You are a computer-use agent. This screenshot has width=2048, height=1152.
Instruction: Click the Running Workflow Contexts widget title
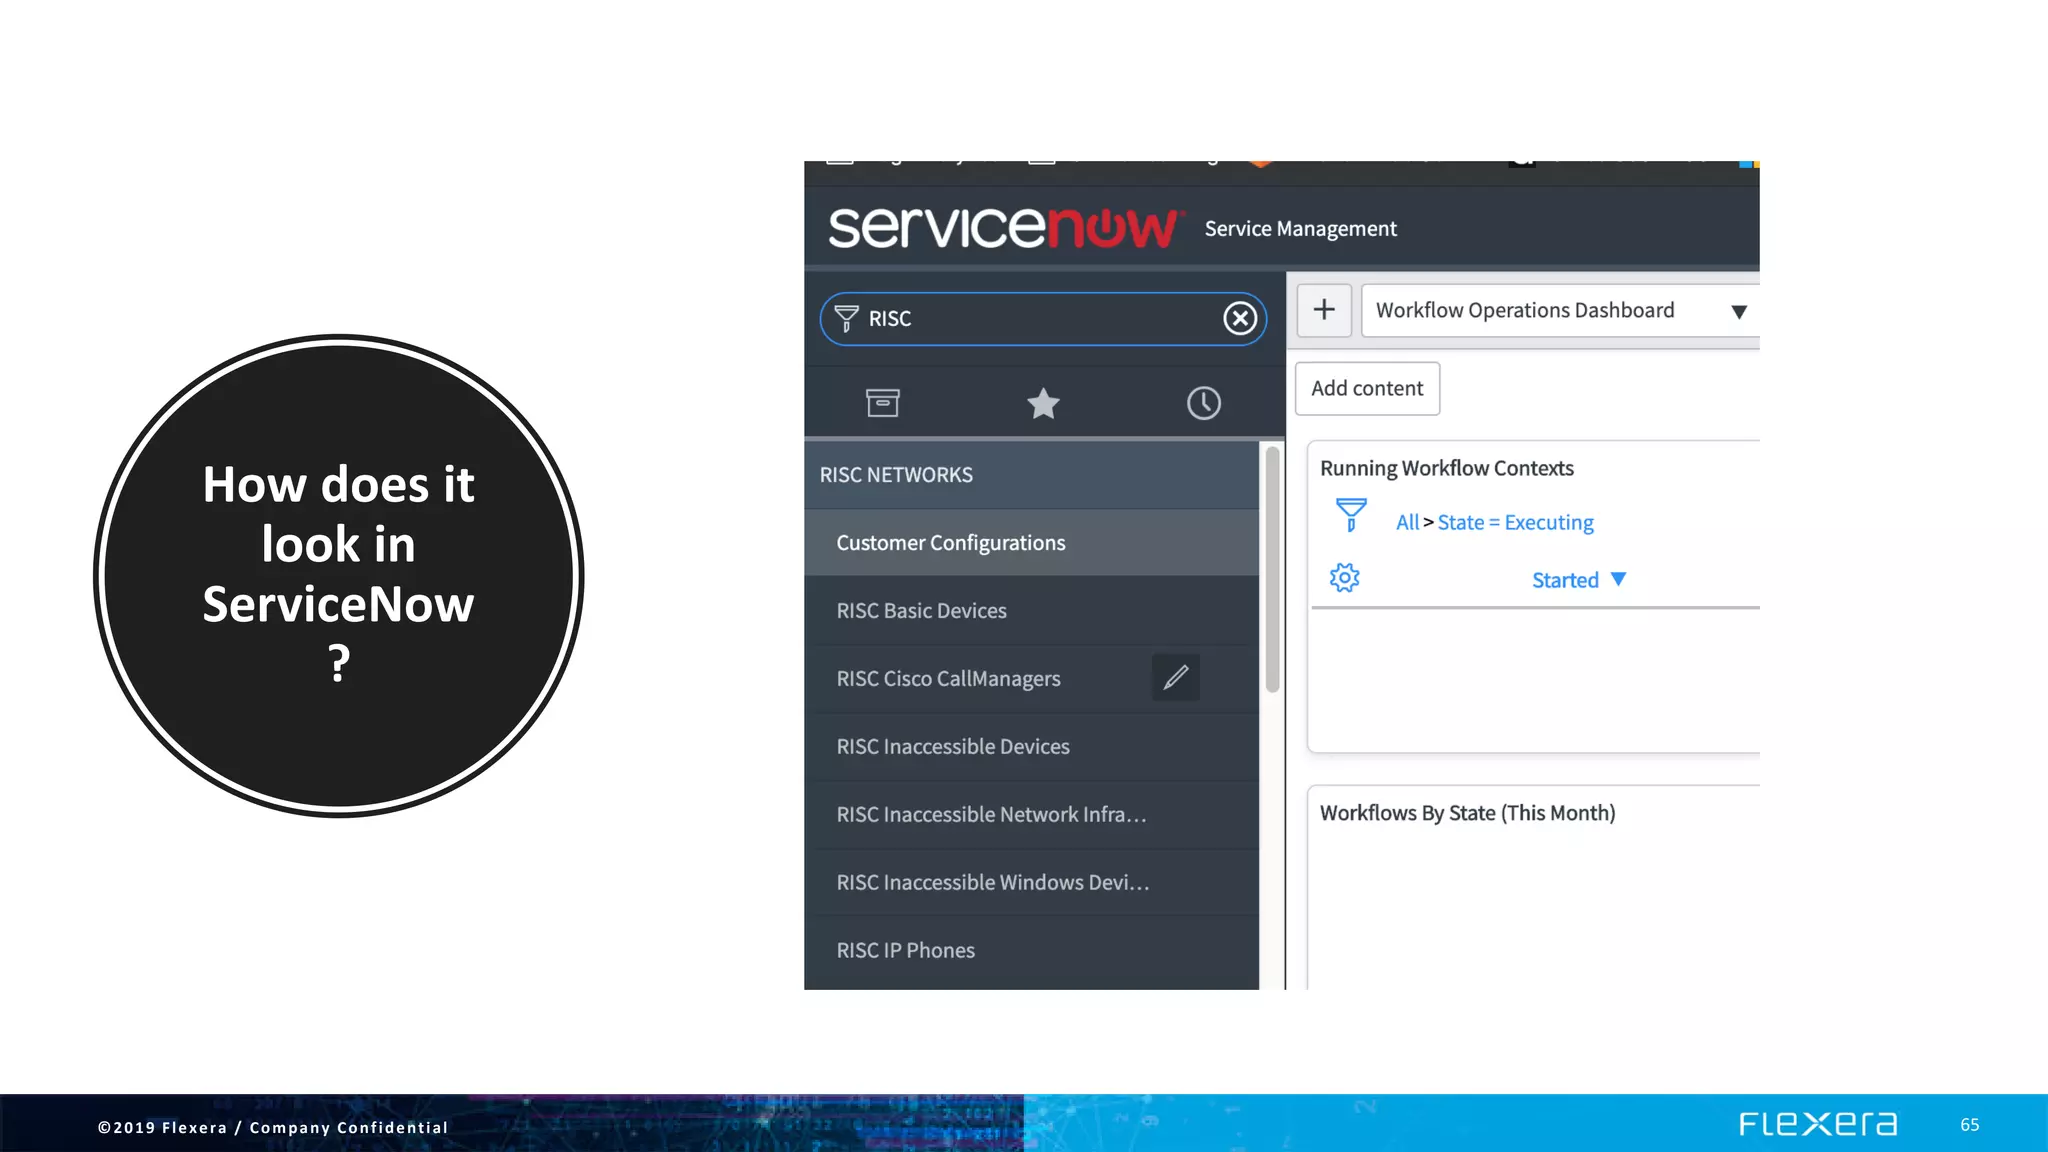(1446, 468)
